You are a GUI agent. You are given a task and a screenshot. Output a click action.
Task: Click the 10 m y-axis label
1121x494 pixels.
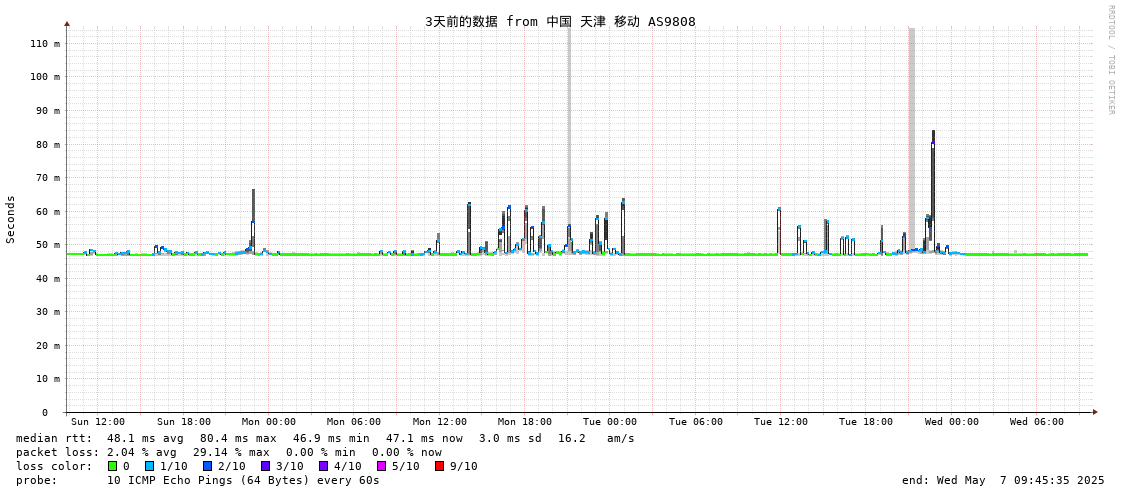[49, 379]
